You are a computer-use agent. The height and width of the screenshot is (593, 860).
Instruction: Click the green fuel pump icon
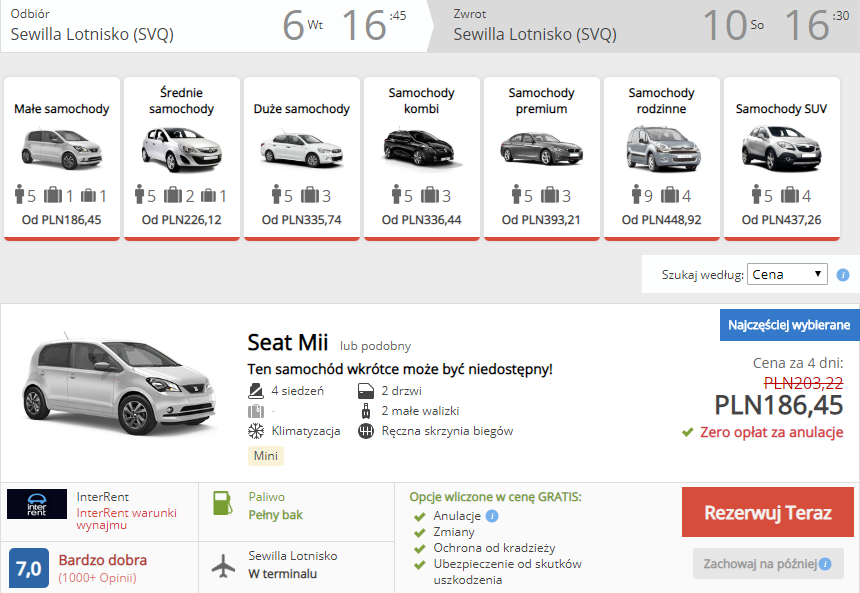pos(223,503)
